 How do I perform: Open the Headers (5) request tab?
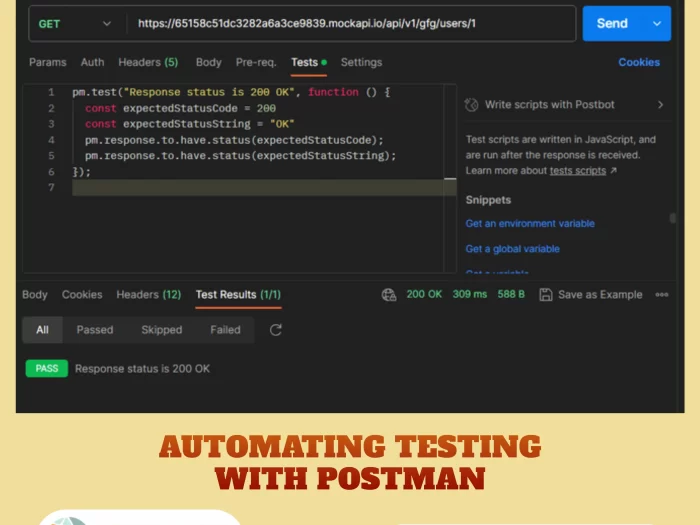148,62
